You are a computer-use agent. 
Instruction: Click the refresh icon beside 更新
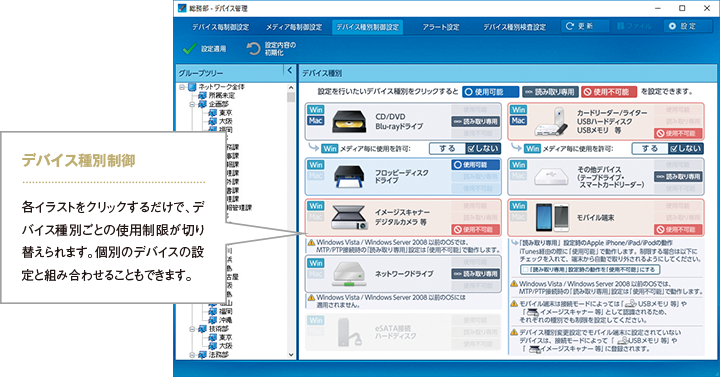[570, 26]
